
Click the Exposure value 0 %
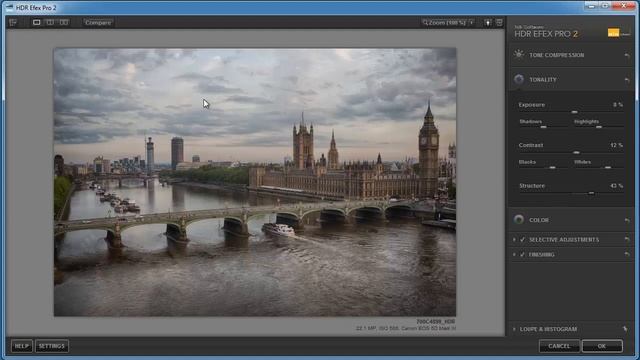618,105
